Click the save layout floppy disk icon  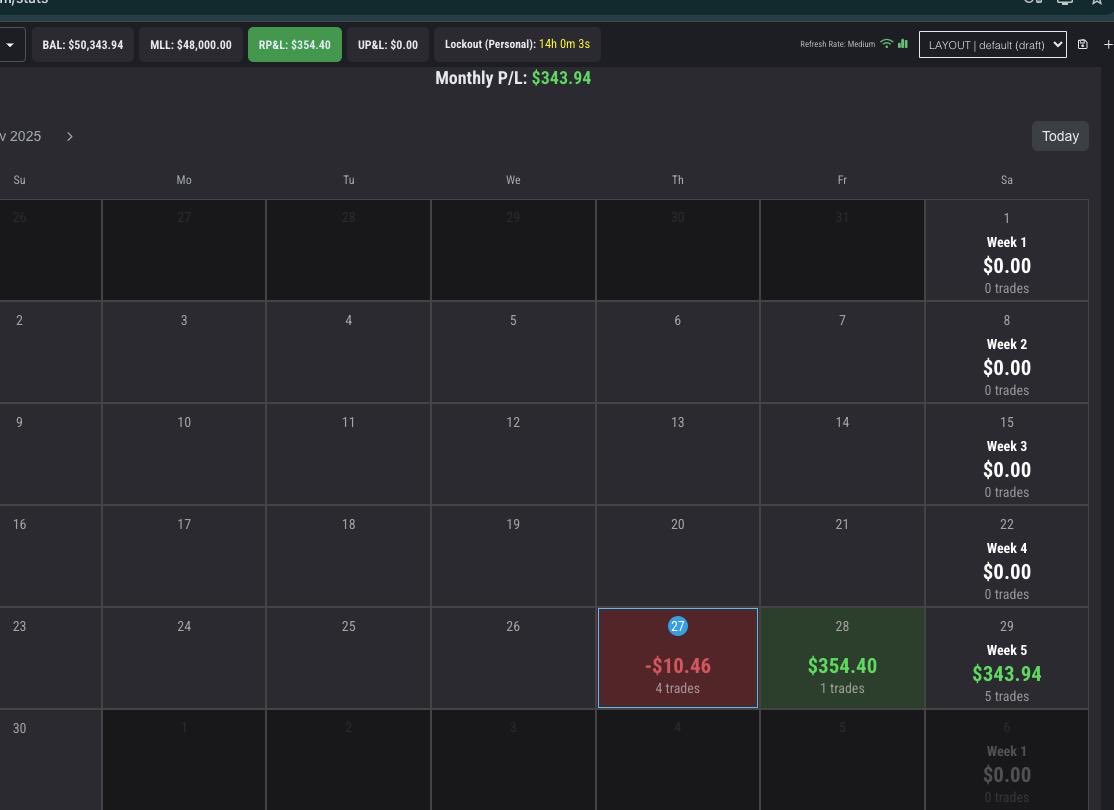point(1083,44)
